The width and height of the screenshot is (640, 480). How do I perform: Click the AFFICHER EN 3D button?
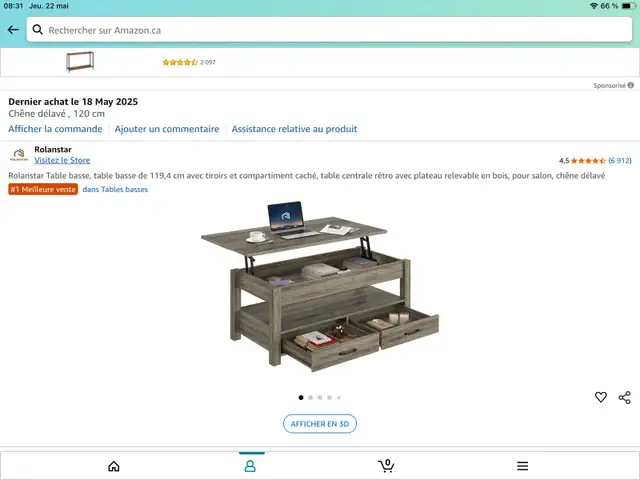click(x=320, y=424)
